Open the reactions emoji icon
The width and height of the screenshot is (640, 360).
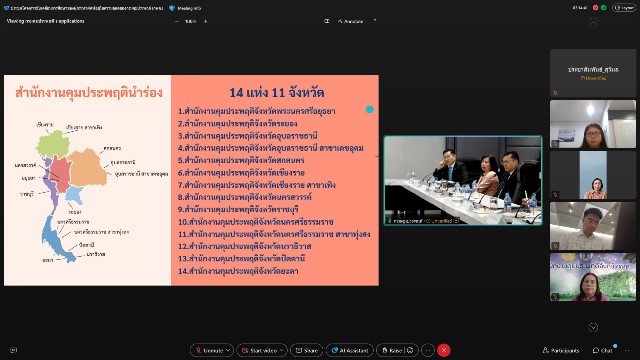[x=411, y=350]
